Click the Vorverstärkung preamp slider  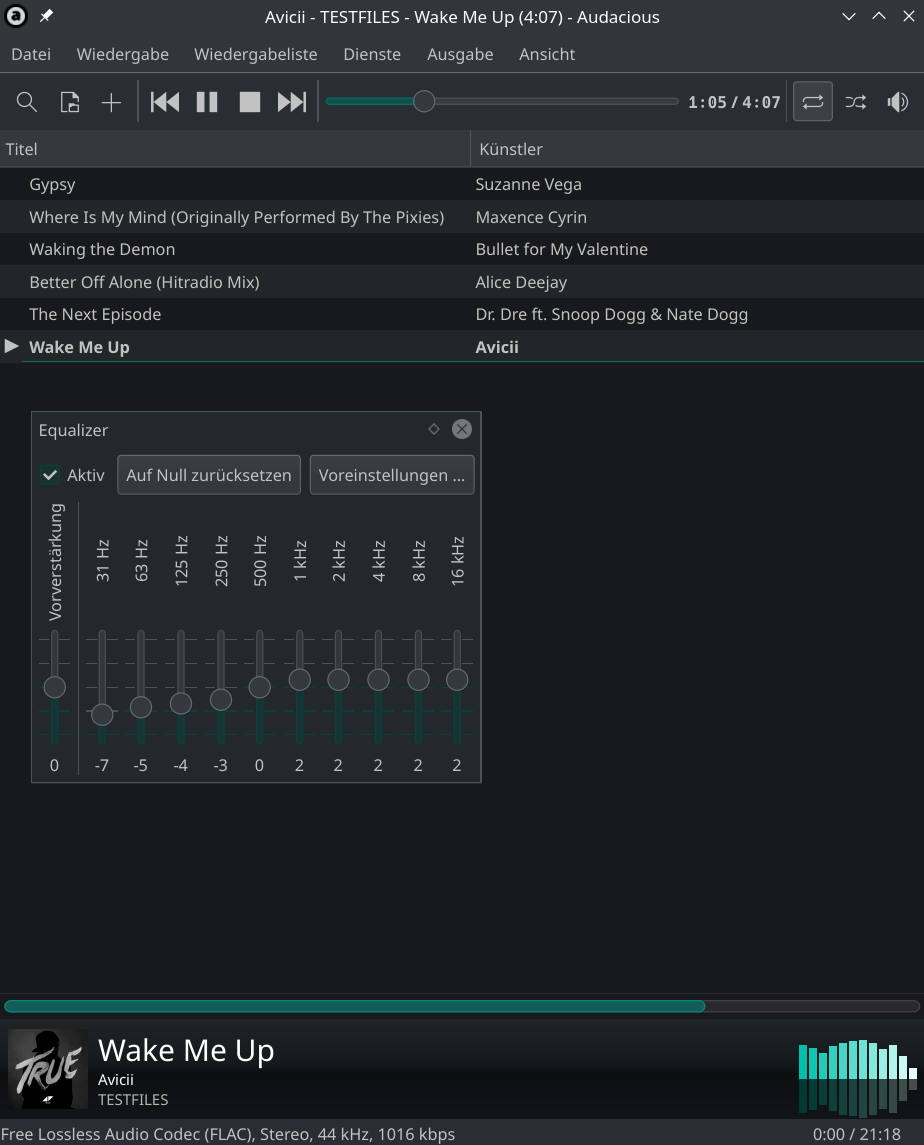click(55, 687)
